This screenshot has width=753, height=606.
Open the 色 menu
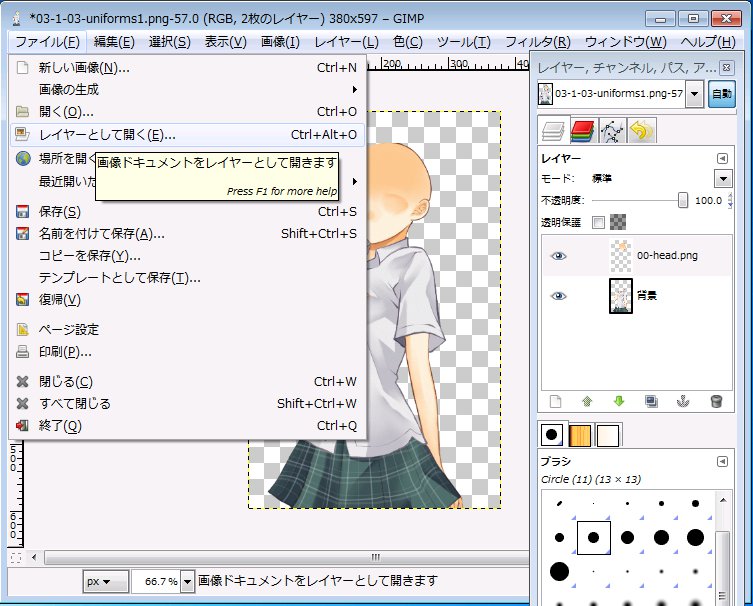407,42
